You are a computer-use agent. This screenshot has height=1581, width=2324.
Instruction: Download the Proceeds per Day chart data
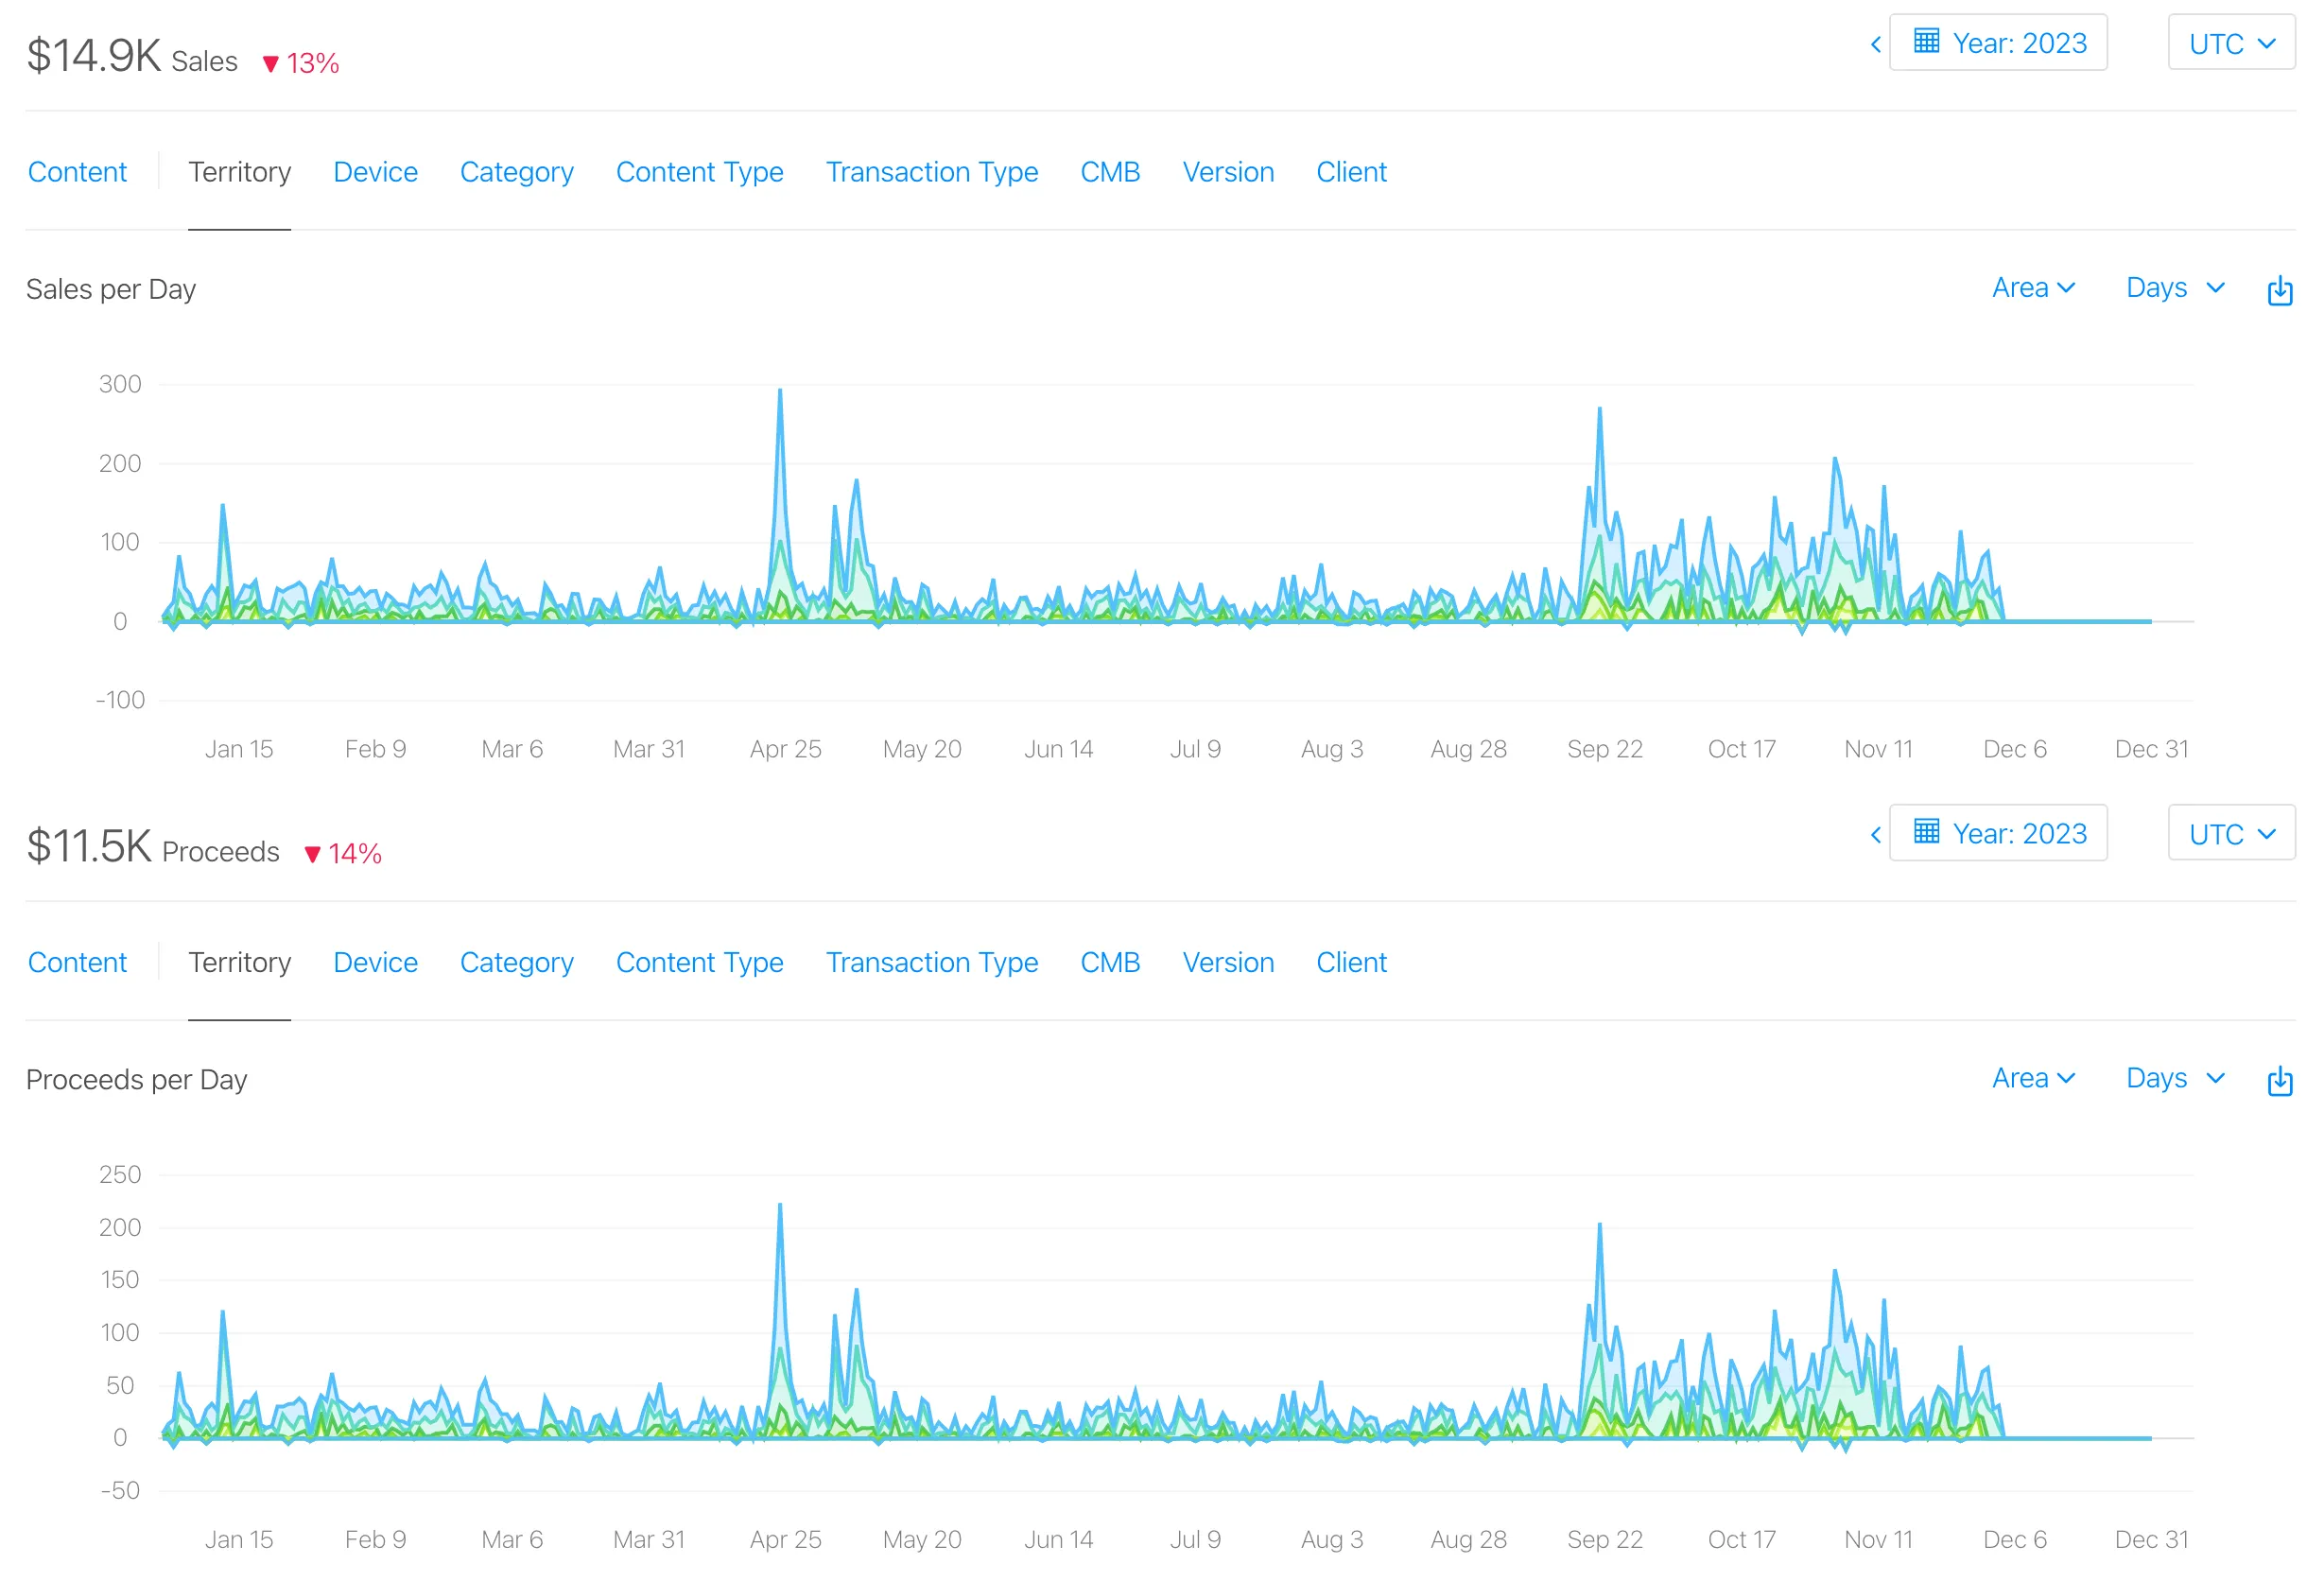click(x=2279, y=1080)
